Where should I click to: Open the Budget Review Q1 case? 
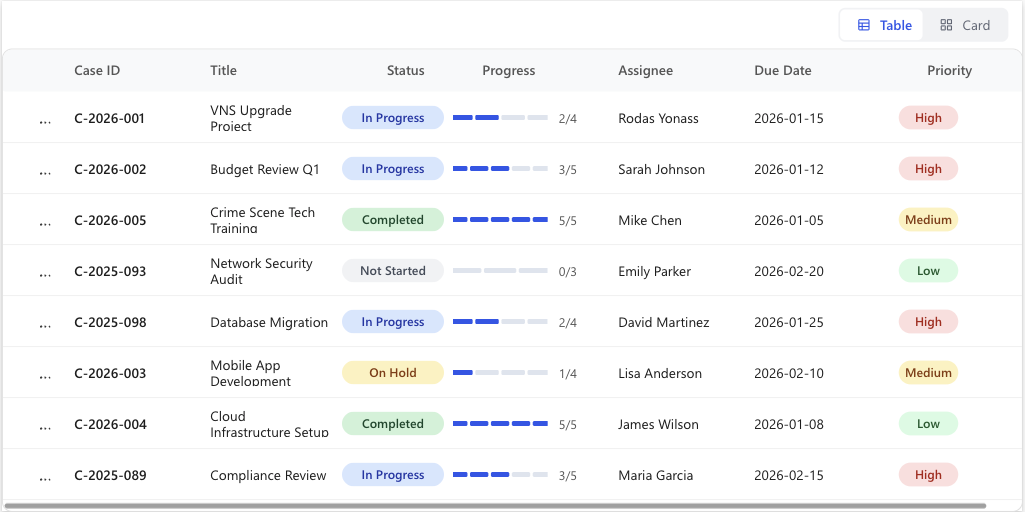click(264, 170)
